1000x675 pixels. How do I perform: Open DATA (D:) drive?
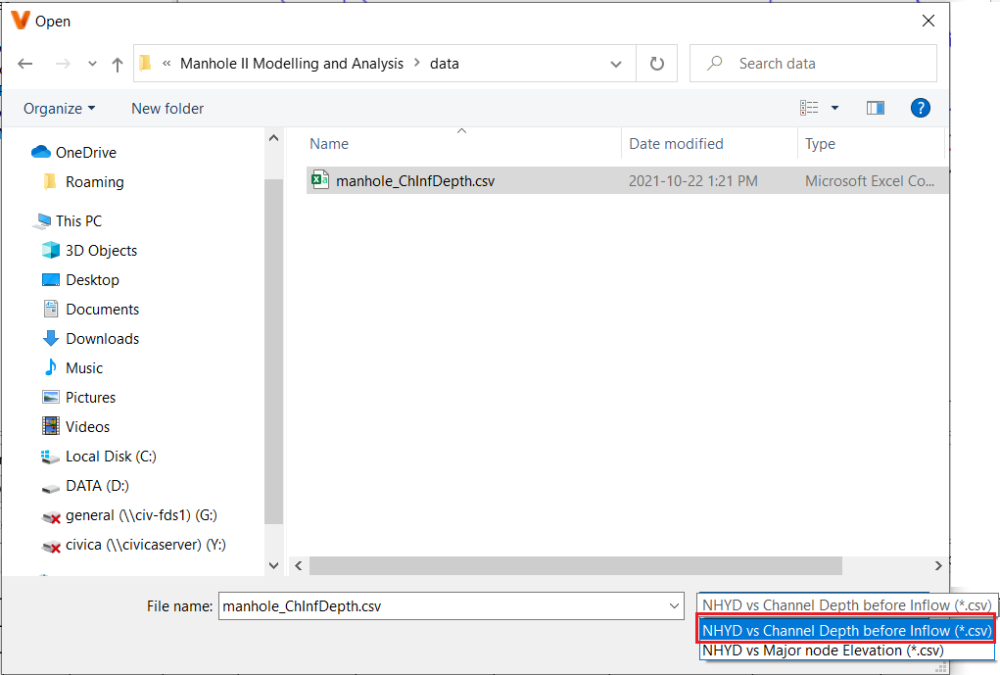97,486
